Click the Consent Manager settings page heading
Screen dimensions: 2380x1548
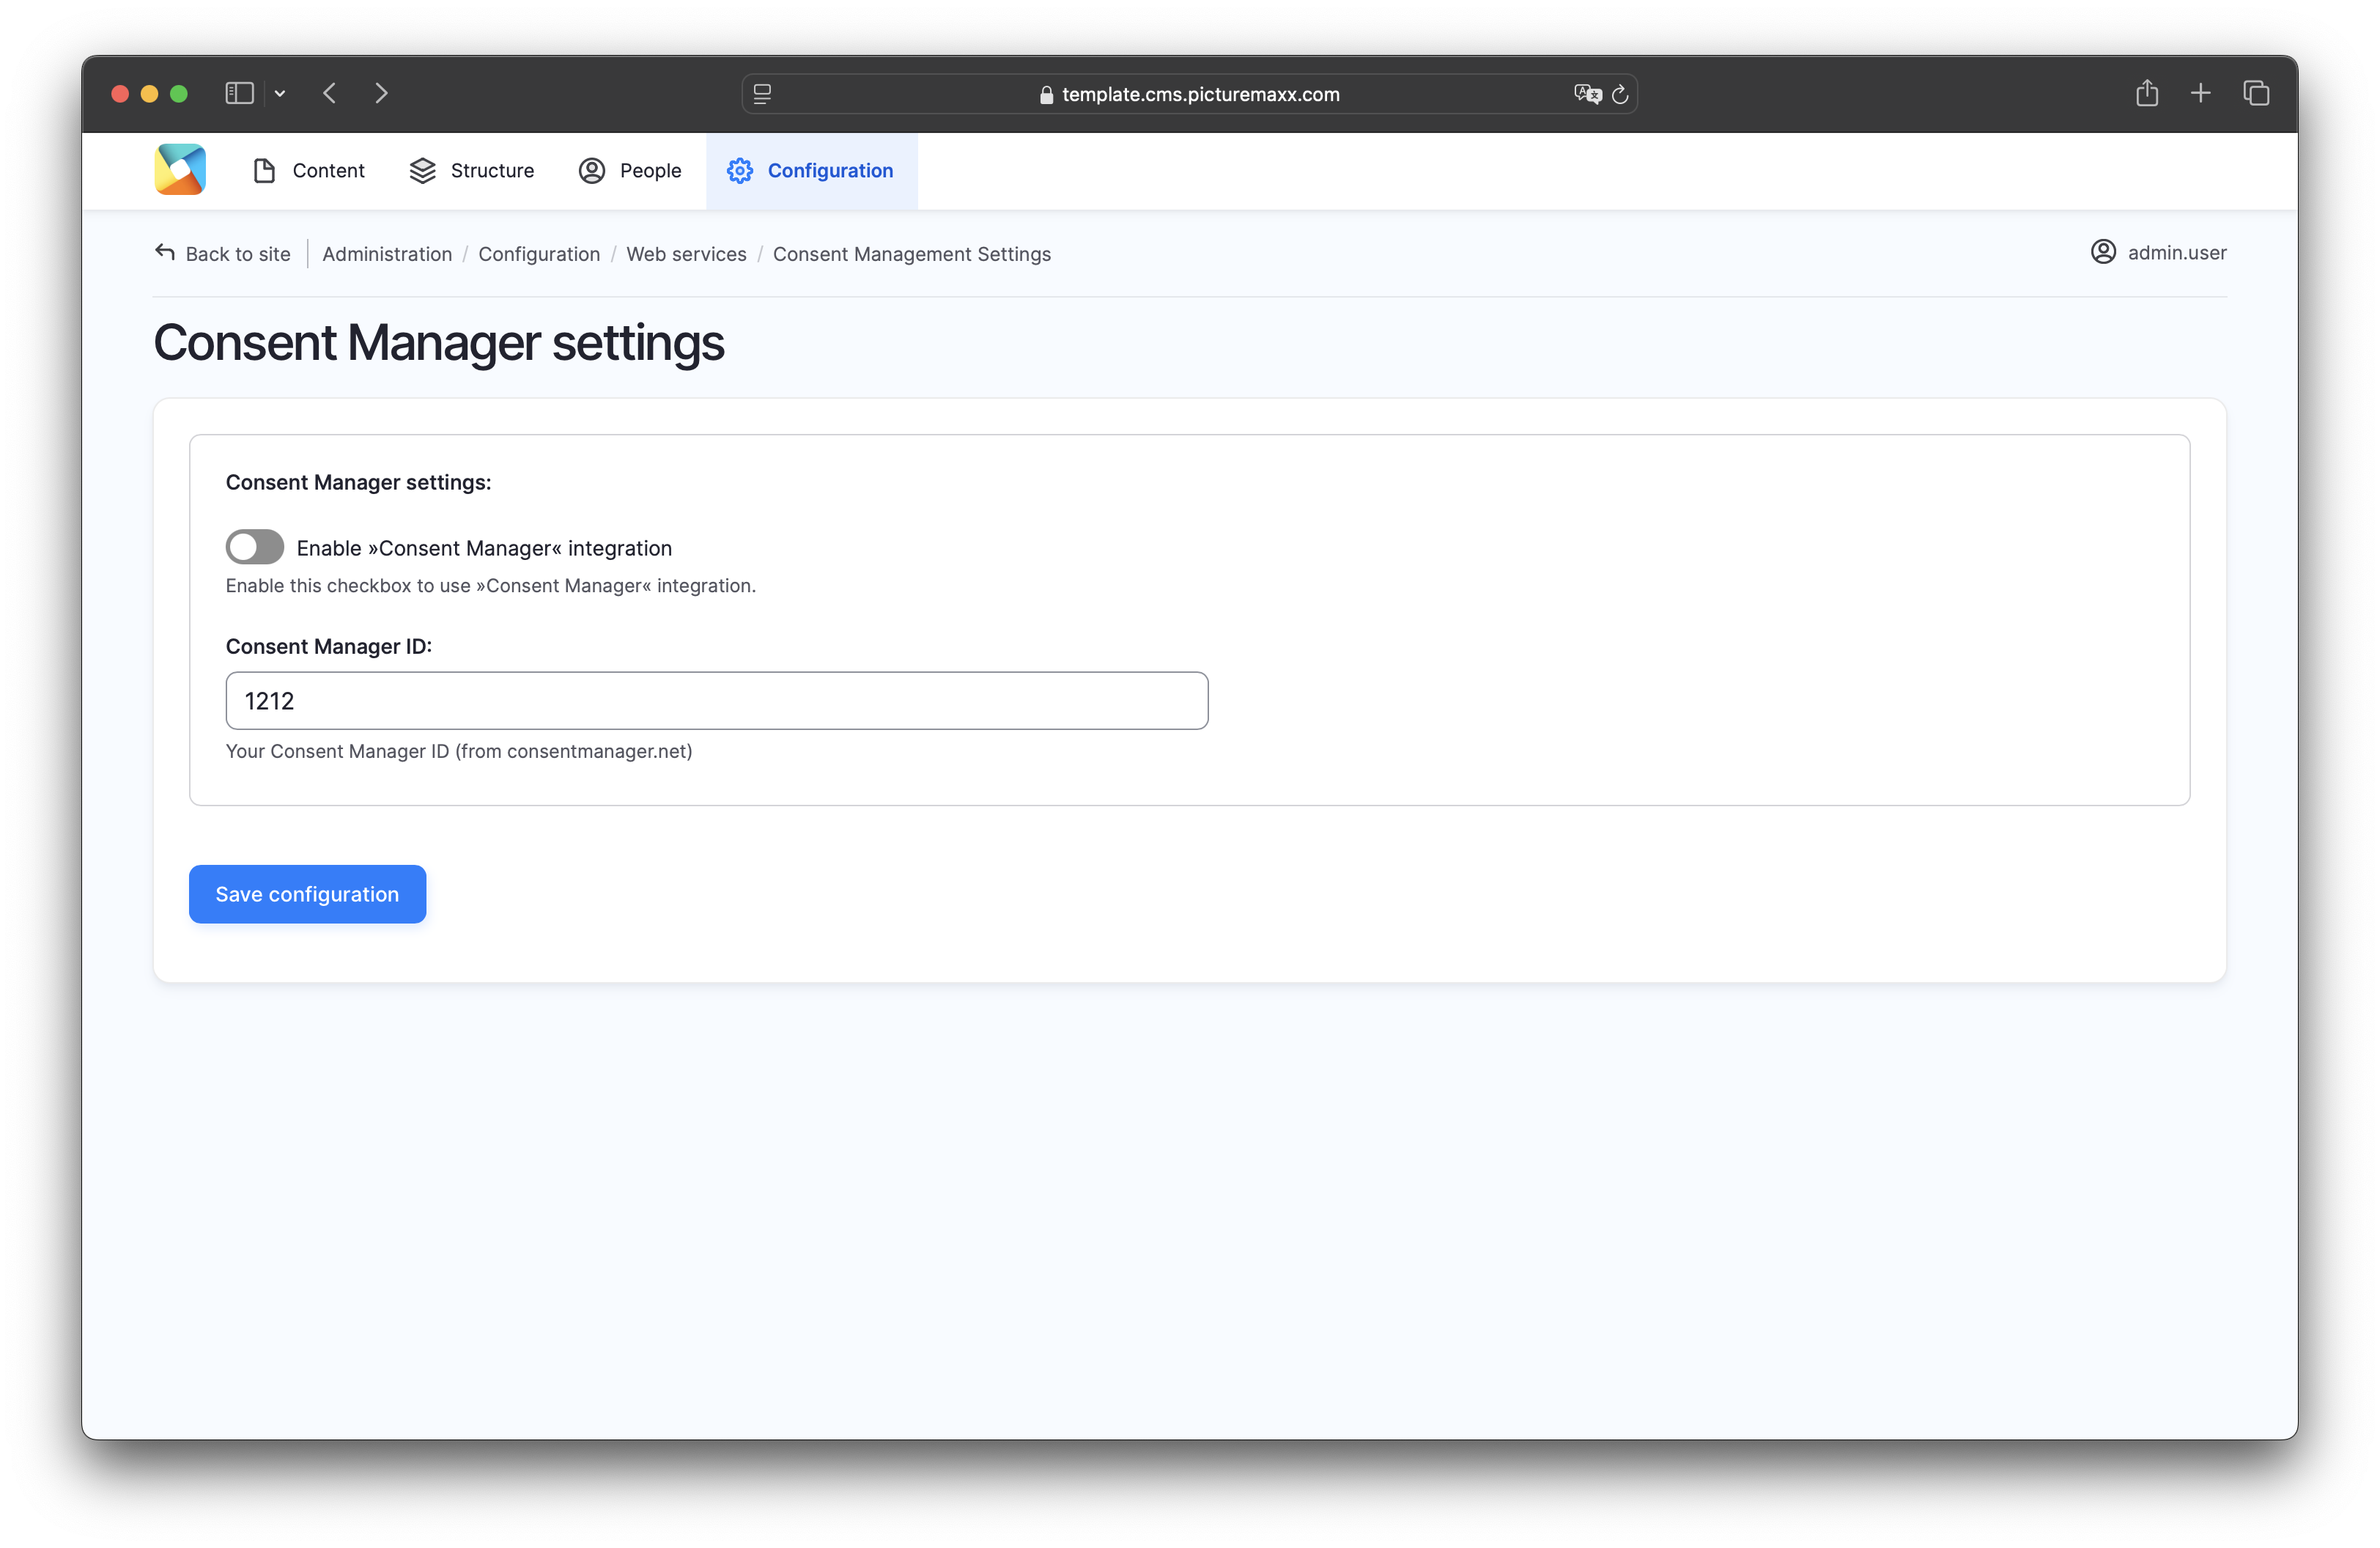(438, 342)
